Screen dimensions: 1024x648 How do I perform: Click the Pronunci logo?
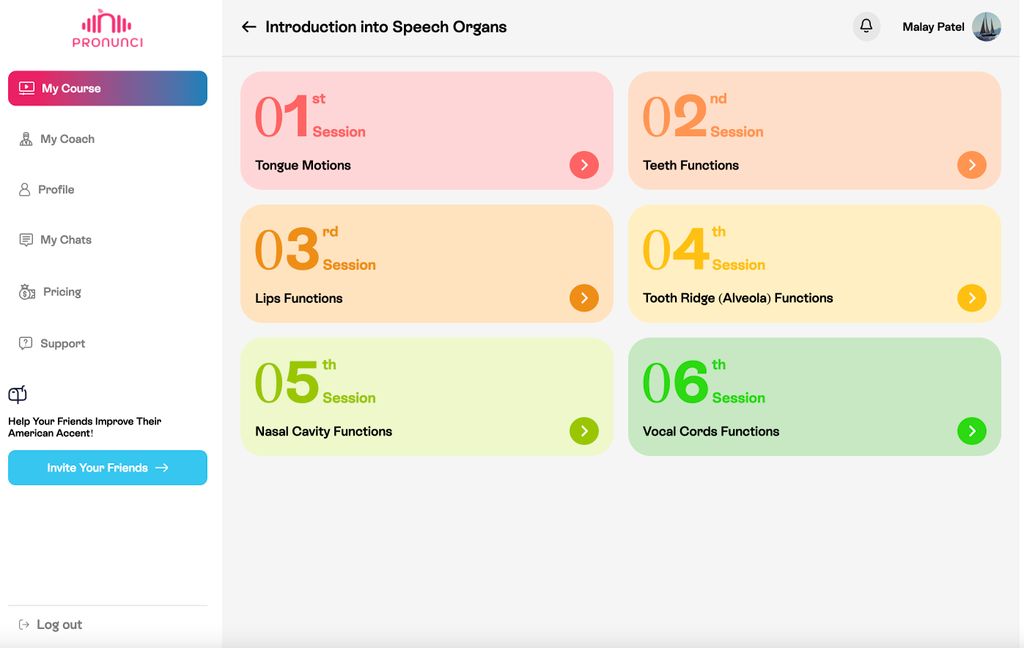[107, 29]
